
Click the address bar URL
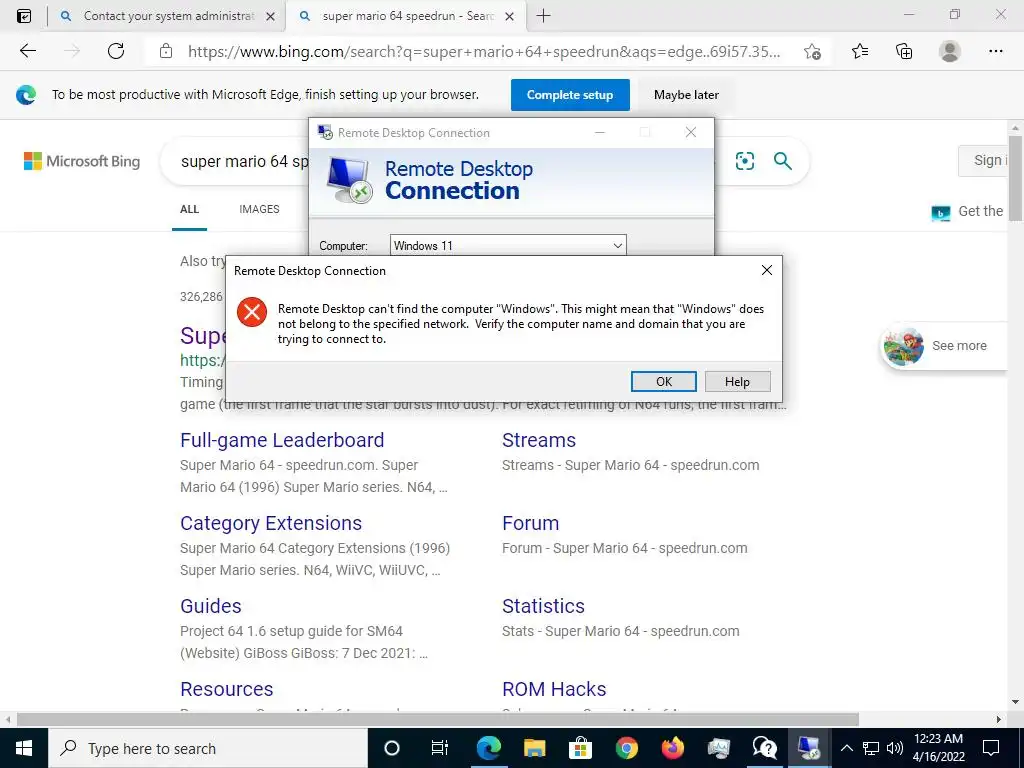[x=483, y=52]
